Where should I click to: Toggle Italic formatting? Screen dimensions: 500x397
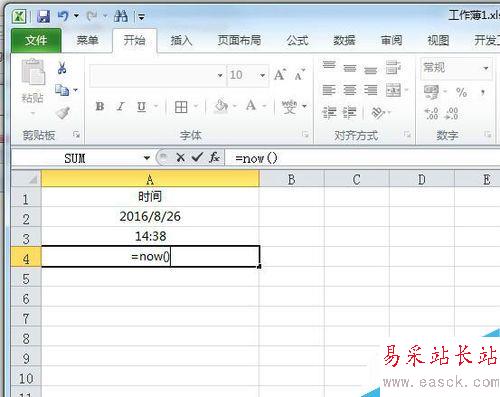tap(120, 107)
